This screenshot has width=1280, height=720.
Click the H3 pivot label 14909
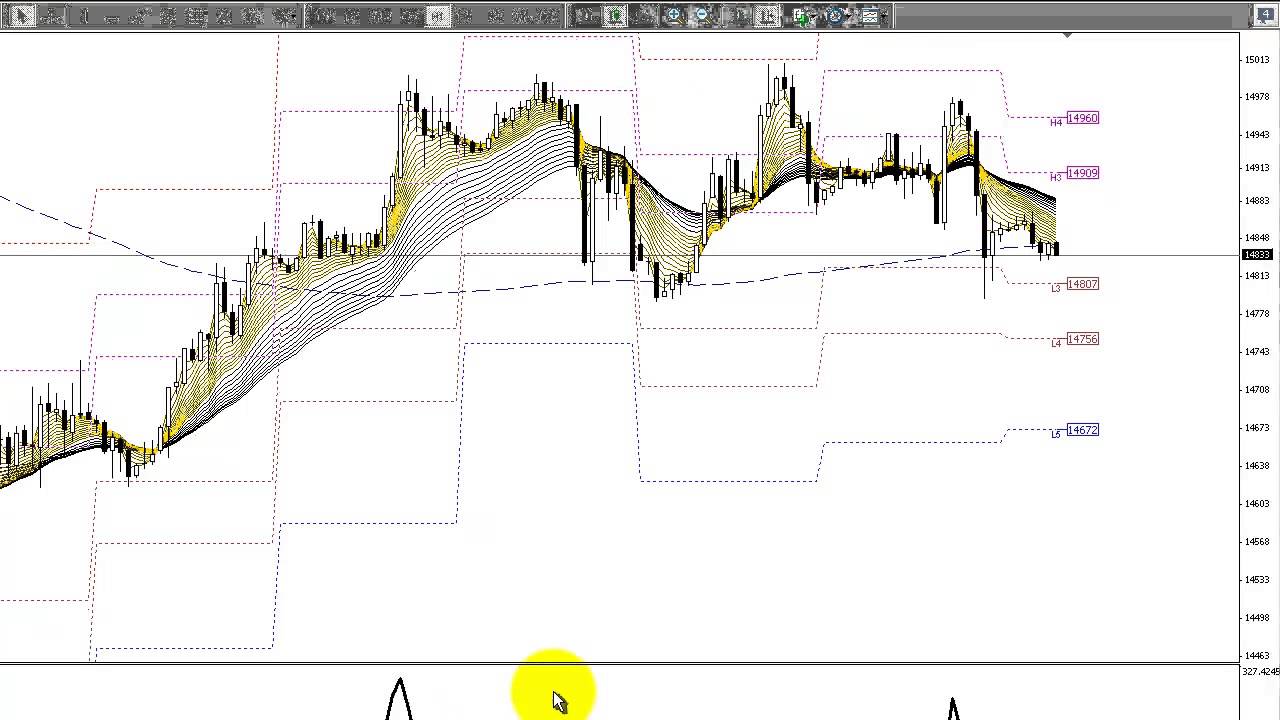point(1082,173)
